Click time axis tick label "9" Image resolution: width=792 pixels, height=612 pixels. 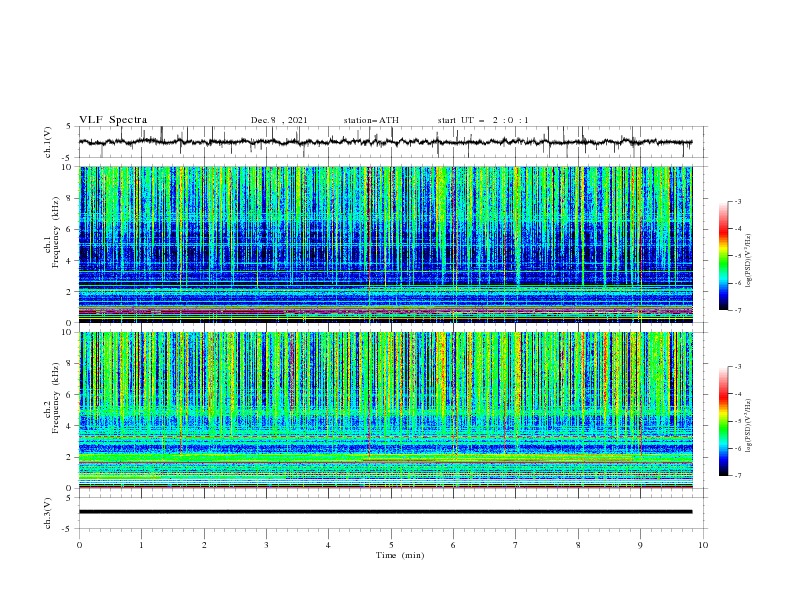[x=640, y=545]
